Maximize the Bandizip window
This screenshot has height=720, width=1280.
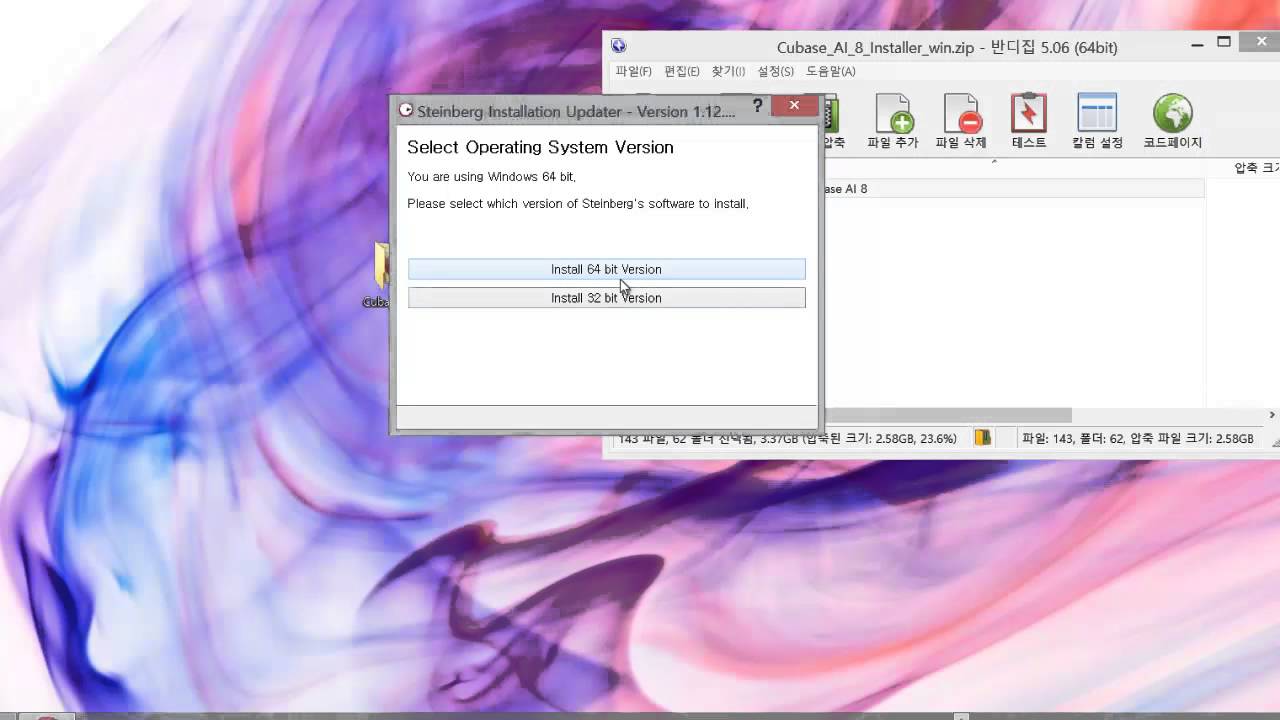click(1224, 42)
